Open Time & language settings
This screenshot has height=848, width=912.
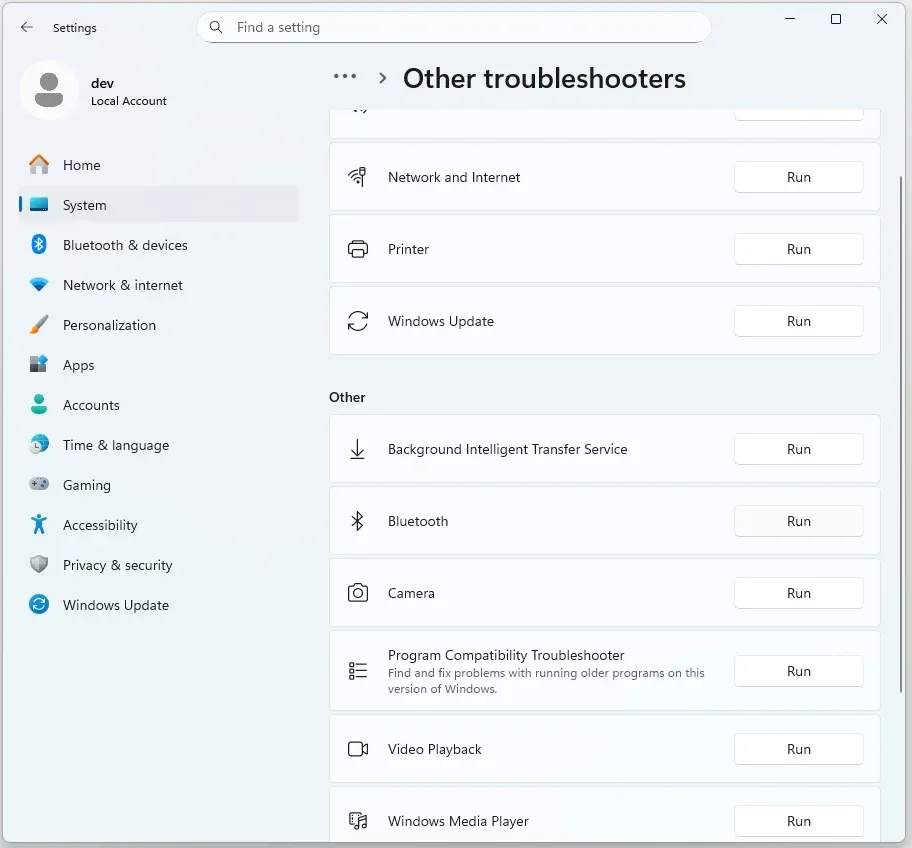coord(159,445)
